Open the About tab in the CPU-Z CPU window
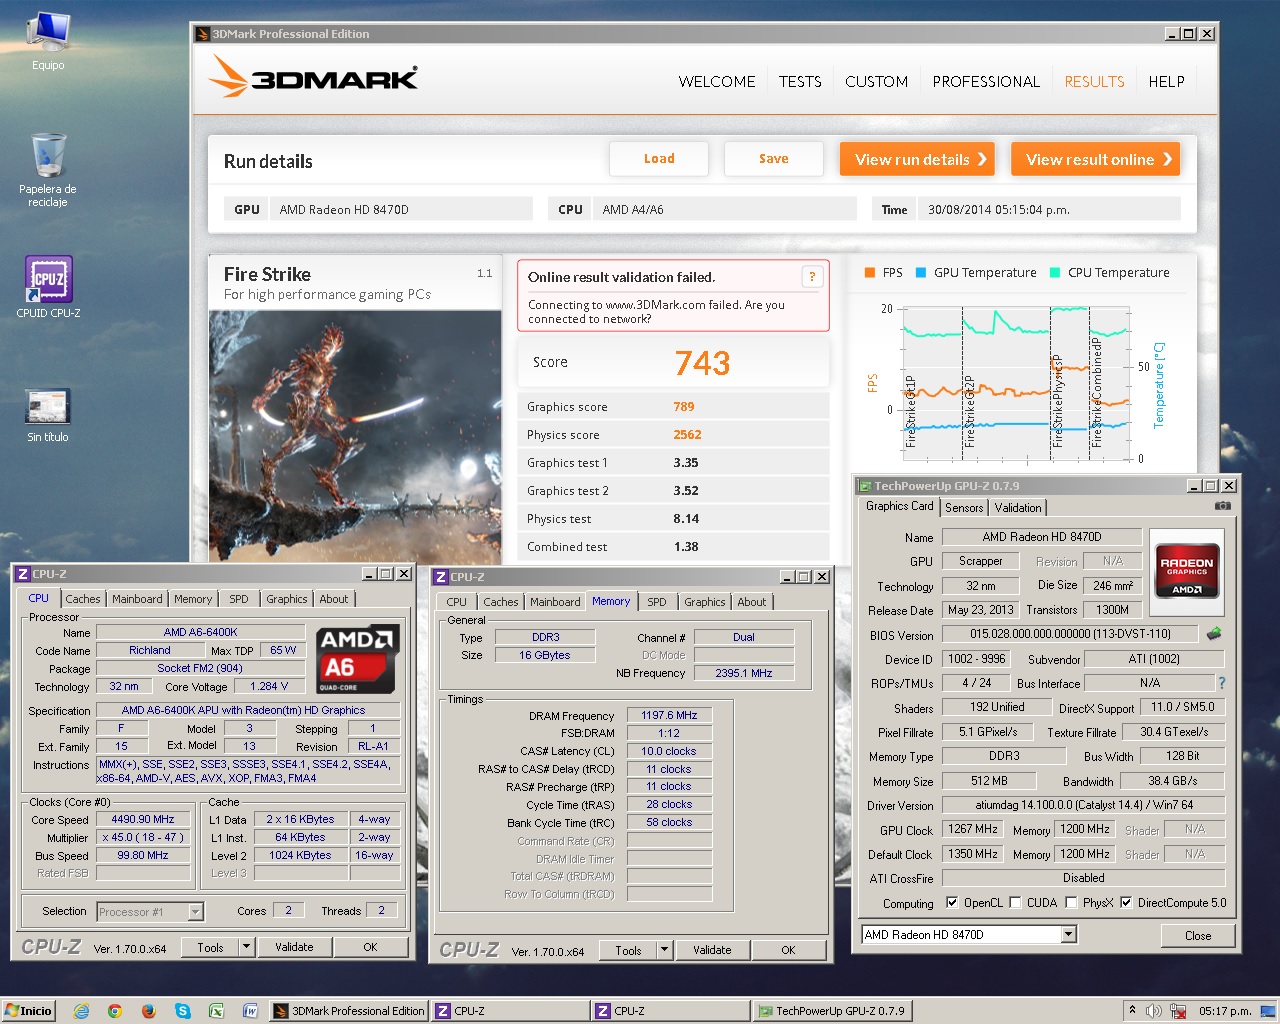This screenshot has width=1280, height=1024. (x=334, y=599)
